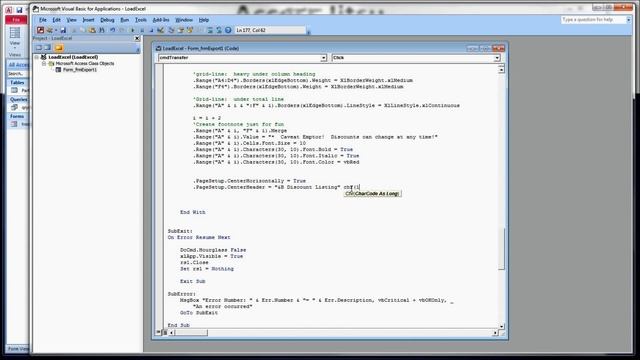640x360 pixels.
Task: Click the Object Browser toolbar icon
Action: (x=189, y=30)
